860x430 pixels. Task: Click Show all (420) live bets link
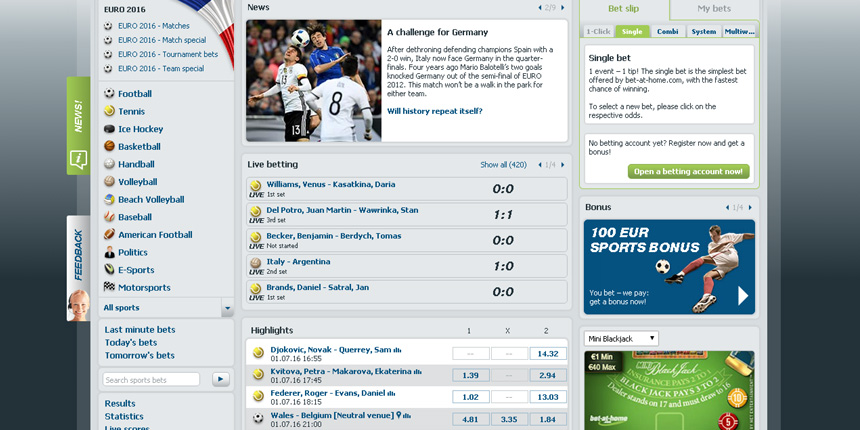coord(503,165)
